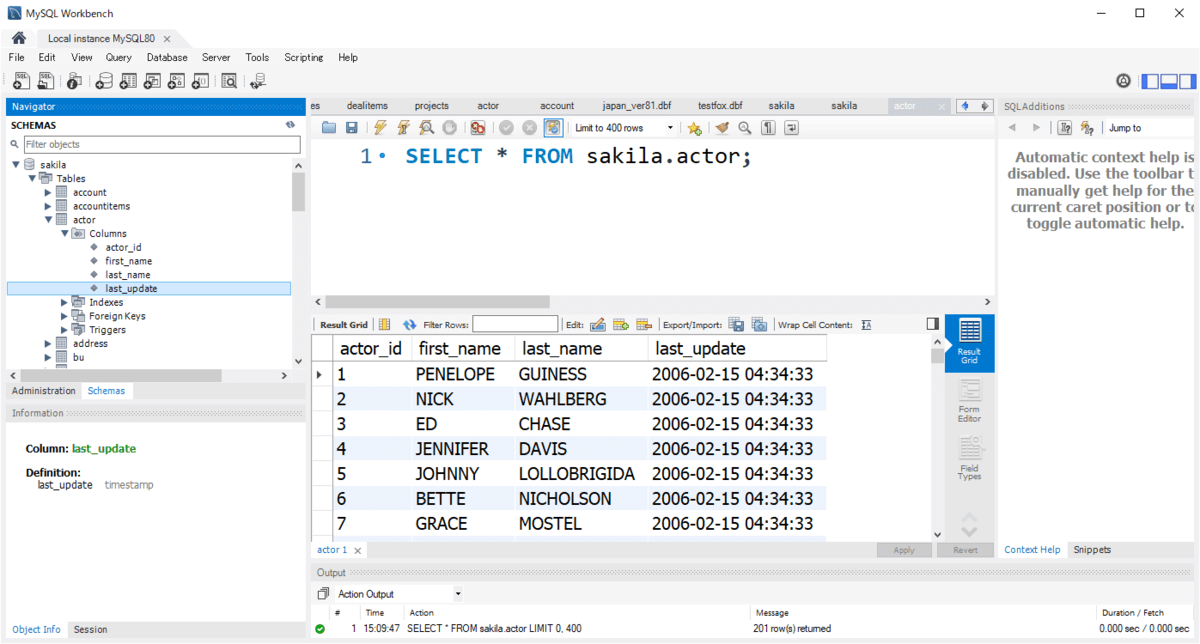Click the Beautify query broom icon

pos(721,128)
